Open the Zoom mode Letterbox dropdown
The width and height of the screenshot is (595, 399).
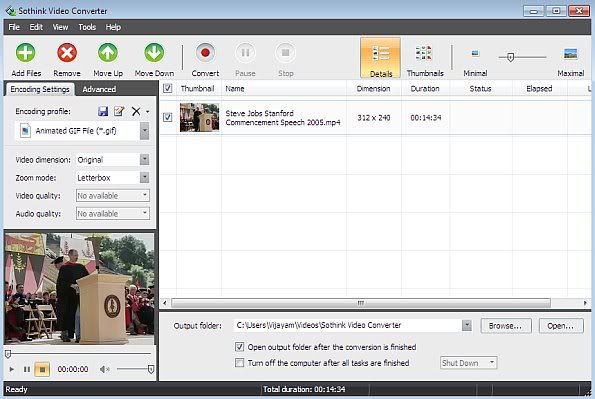[144, 177]
